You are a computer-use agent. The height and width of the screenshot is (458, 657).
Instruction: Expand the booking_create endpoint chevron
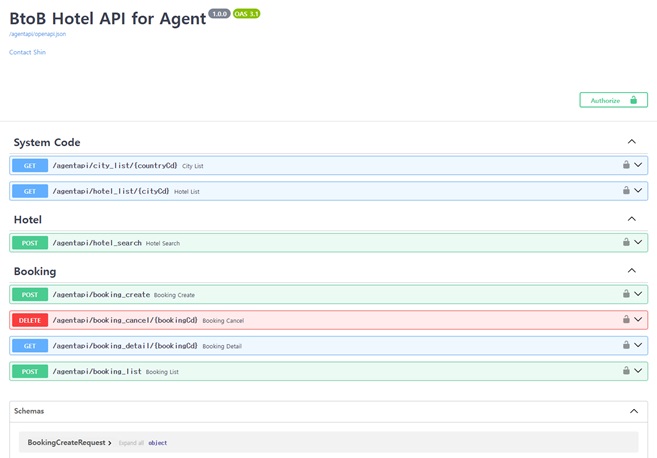pos(638,294)
